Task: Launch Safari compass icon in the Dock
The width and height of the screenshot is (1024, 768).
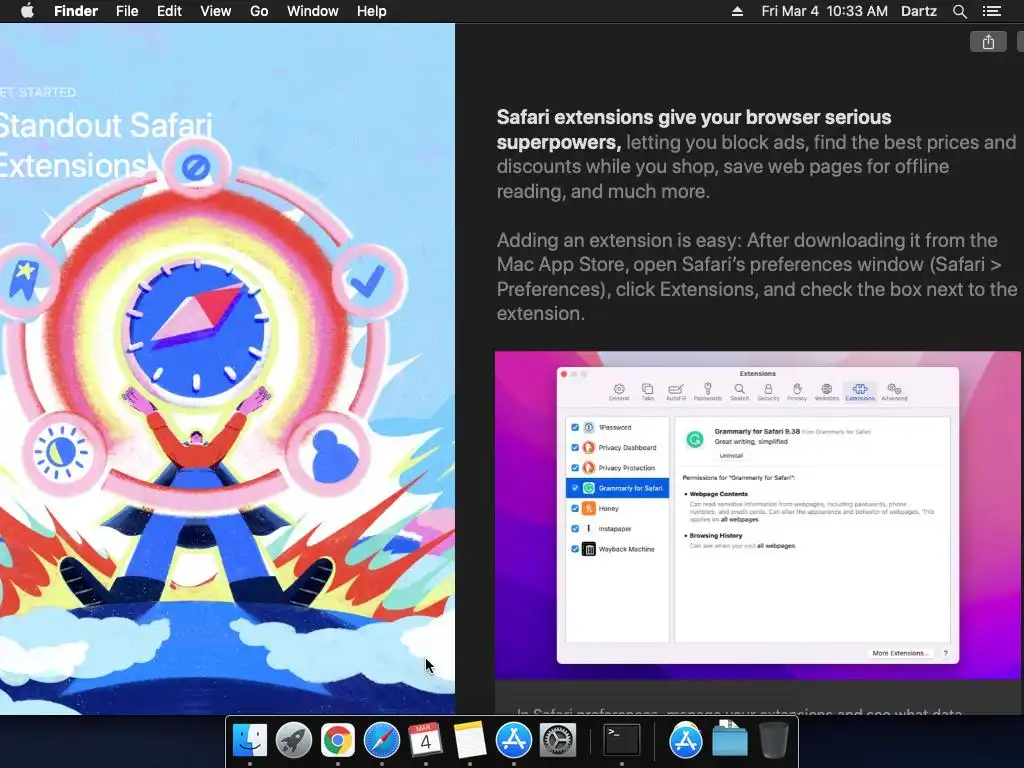Action: (381, 741)
